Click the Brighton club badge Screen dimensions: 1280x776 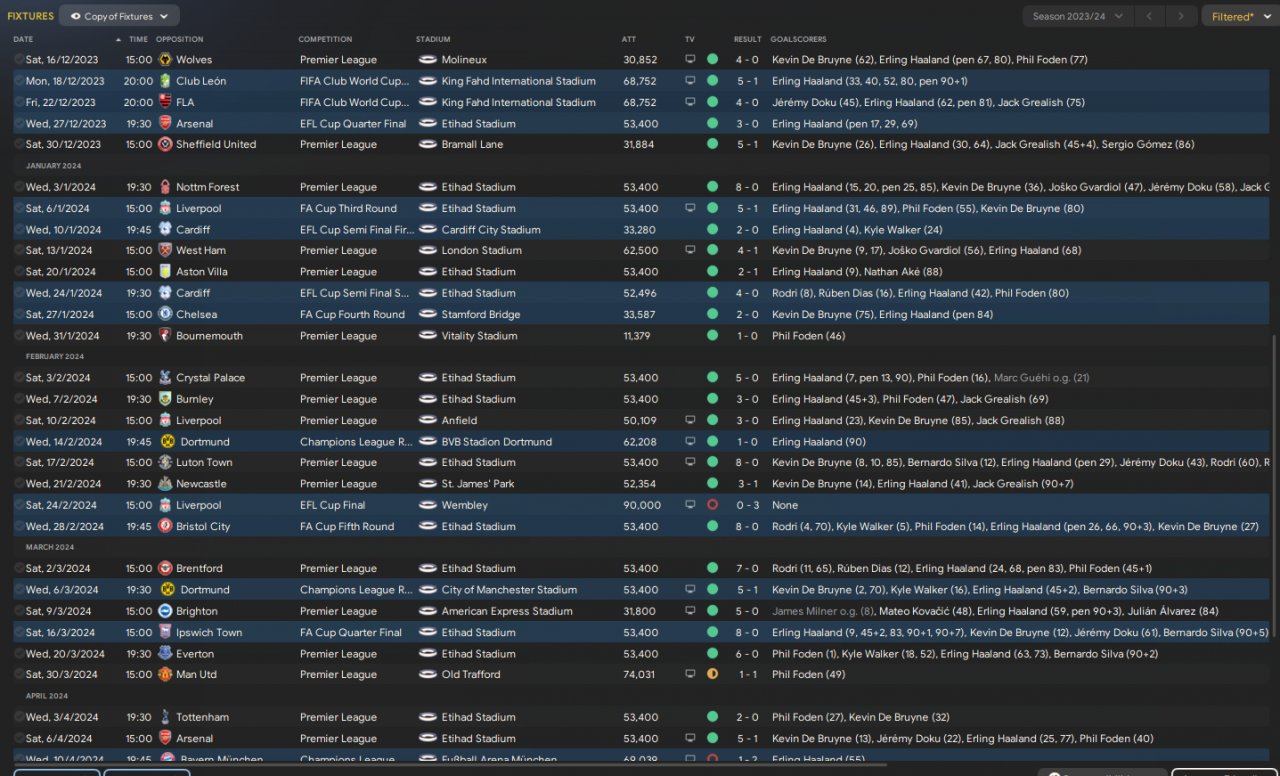click(x=165, y=611)
